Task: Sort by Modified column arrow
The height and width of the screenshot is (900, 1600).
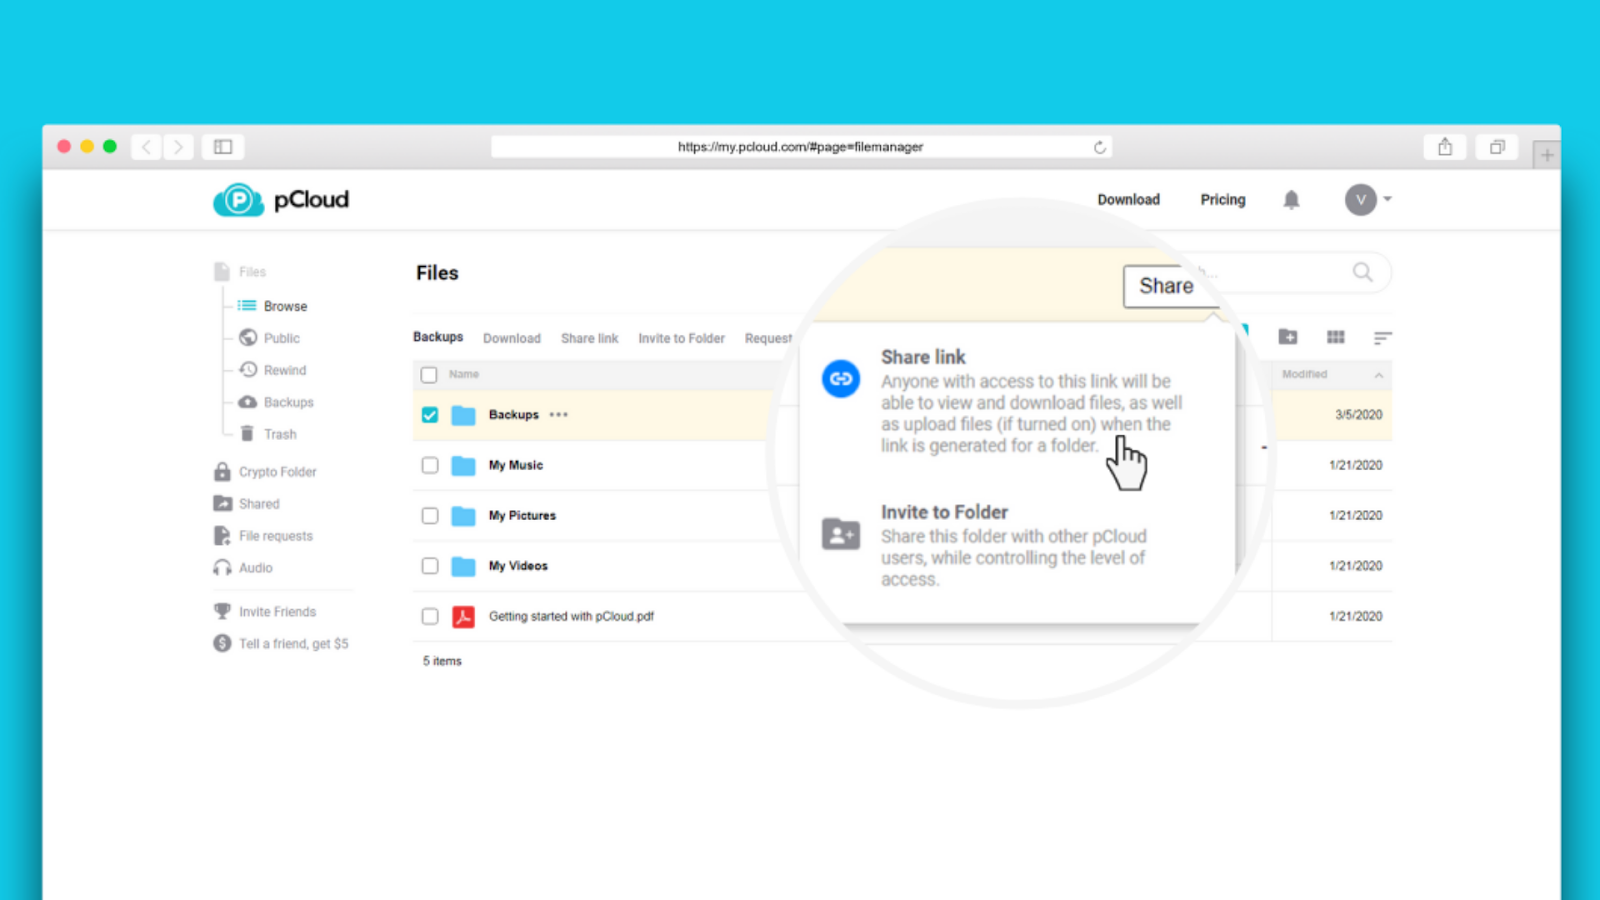Action: click(1379, 375)
